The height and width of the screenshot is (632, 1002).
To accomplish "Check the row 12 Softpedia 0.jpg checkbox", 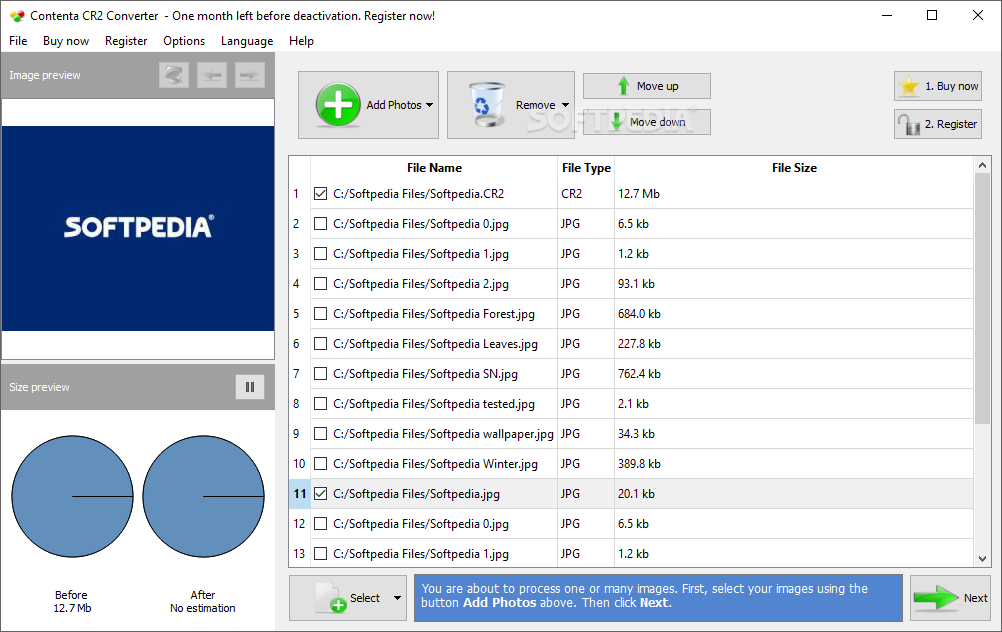I will click(x=321, y=524).
